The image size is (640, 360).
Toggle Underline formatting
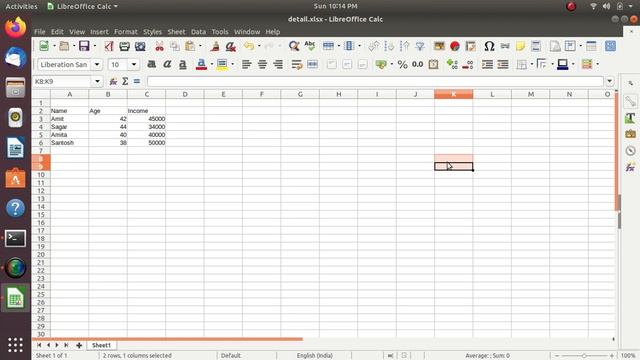[x=182, y=64]
